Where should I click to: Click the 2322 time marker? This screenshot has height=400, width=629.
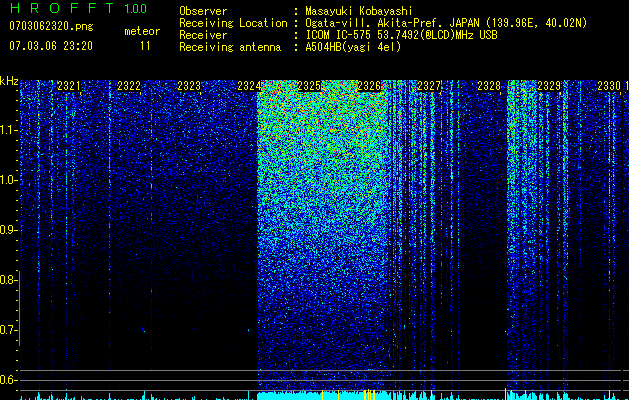tap(129, 86)
